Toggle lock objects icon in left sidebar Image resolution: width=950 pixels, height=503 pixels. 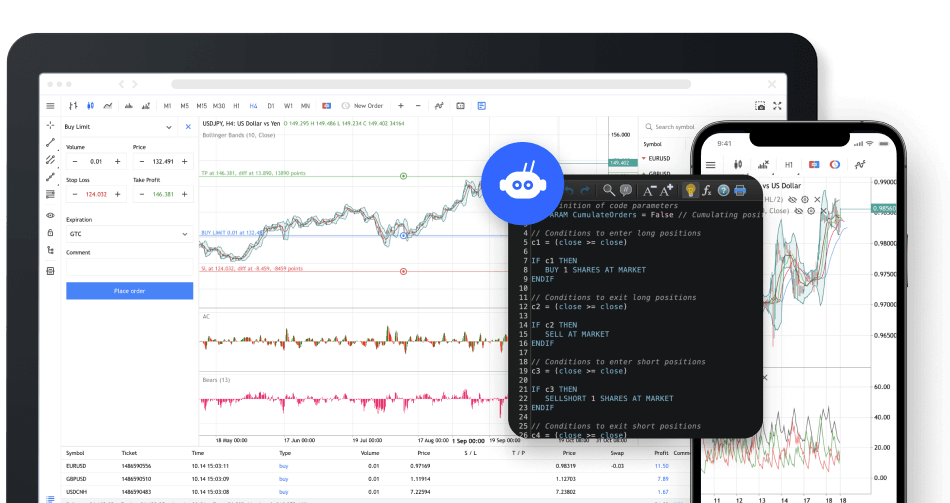click(x=50, y=233)
